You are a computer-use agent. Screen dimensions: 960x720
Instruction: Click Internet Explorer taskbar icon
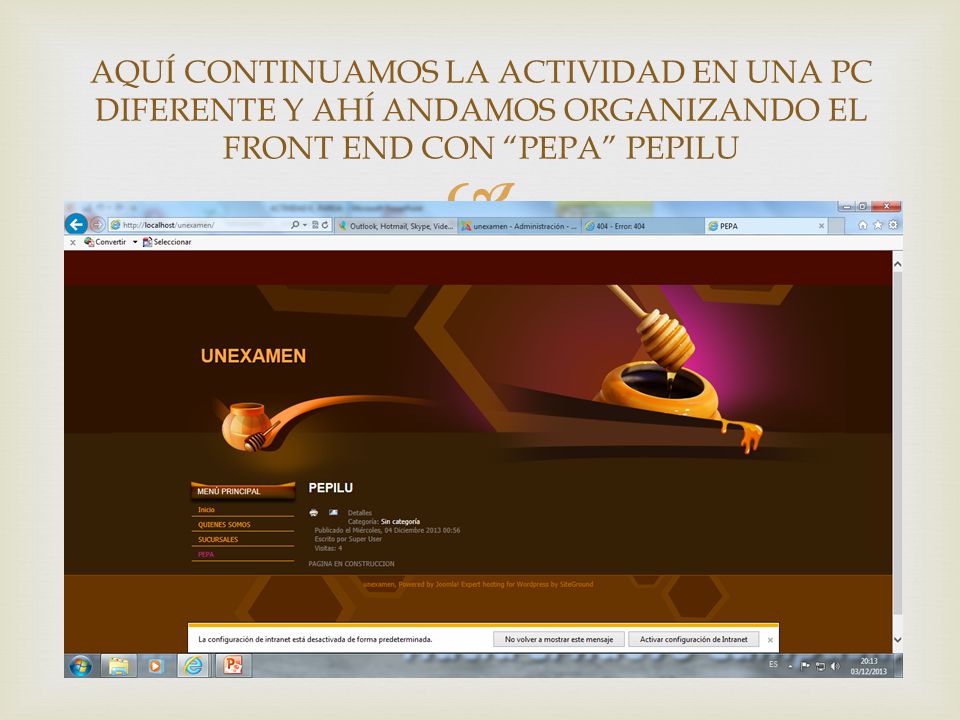pyautogui.click(x=193, y=666)
